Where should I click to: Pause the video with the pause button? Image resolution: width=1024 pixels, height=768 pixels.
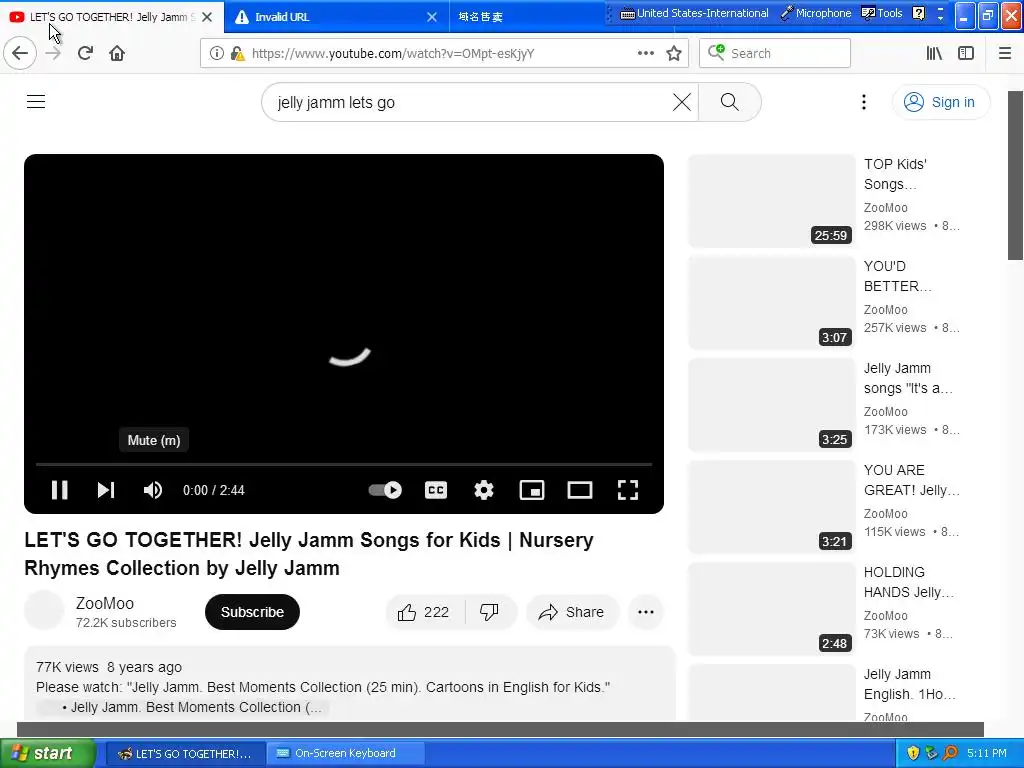[59, 490]
